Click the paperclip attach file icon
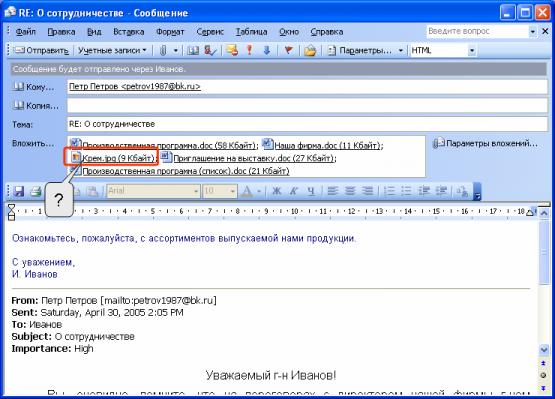 tap(162, 51)
